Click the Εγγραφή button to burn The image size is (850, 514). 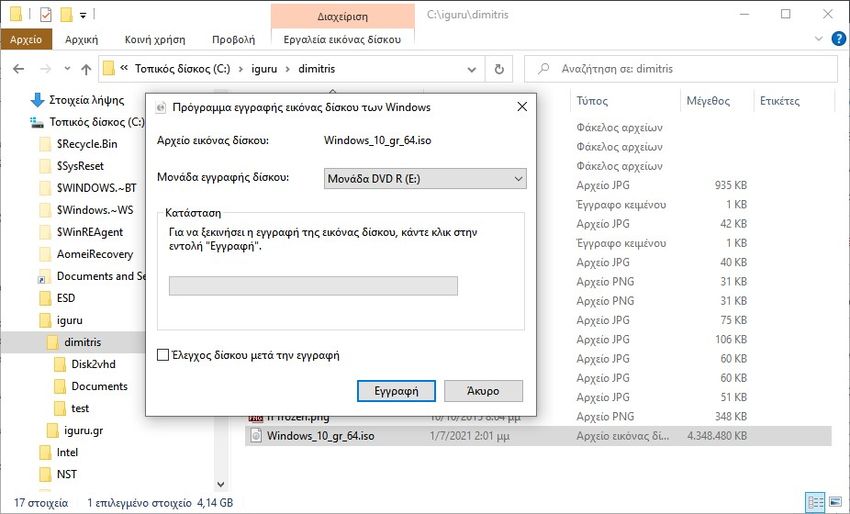tap(396, 391)
